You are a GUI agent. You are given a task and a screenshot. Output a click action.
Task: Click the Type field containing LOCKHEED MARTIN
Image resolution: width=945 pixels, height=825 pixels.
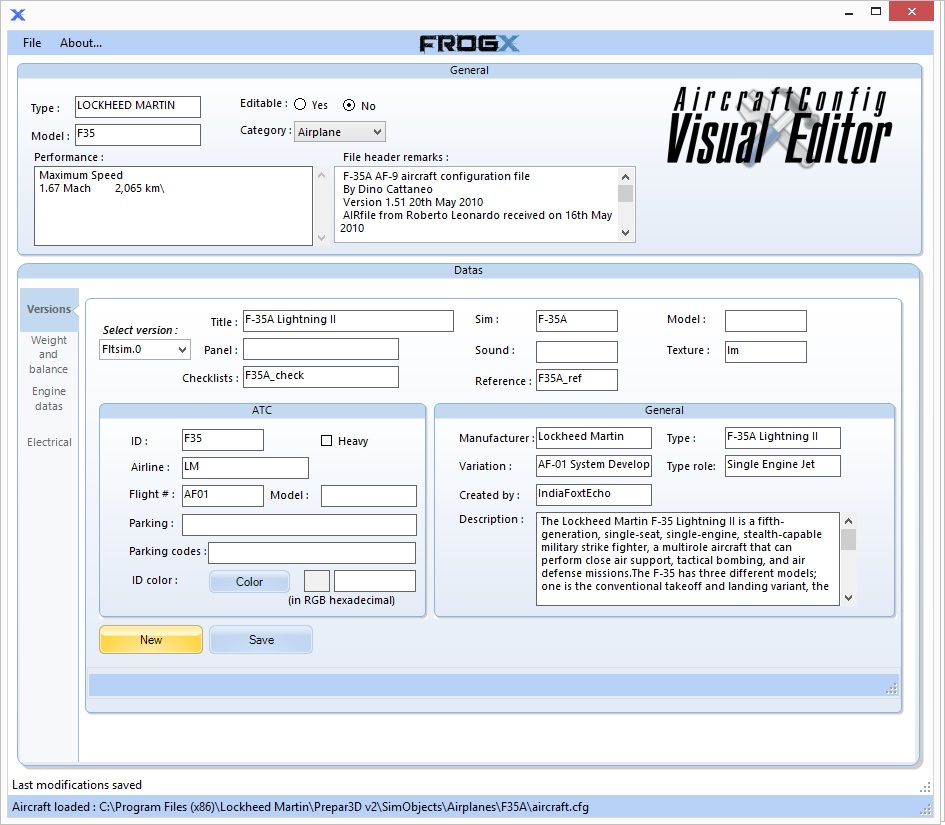click(138, 107)
